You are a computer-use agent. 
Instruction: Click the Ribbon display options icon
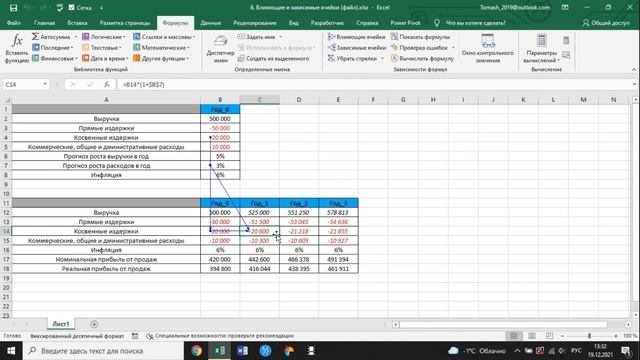coord(565,7)
